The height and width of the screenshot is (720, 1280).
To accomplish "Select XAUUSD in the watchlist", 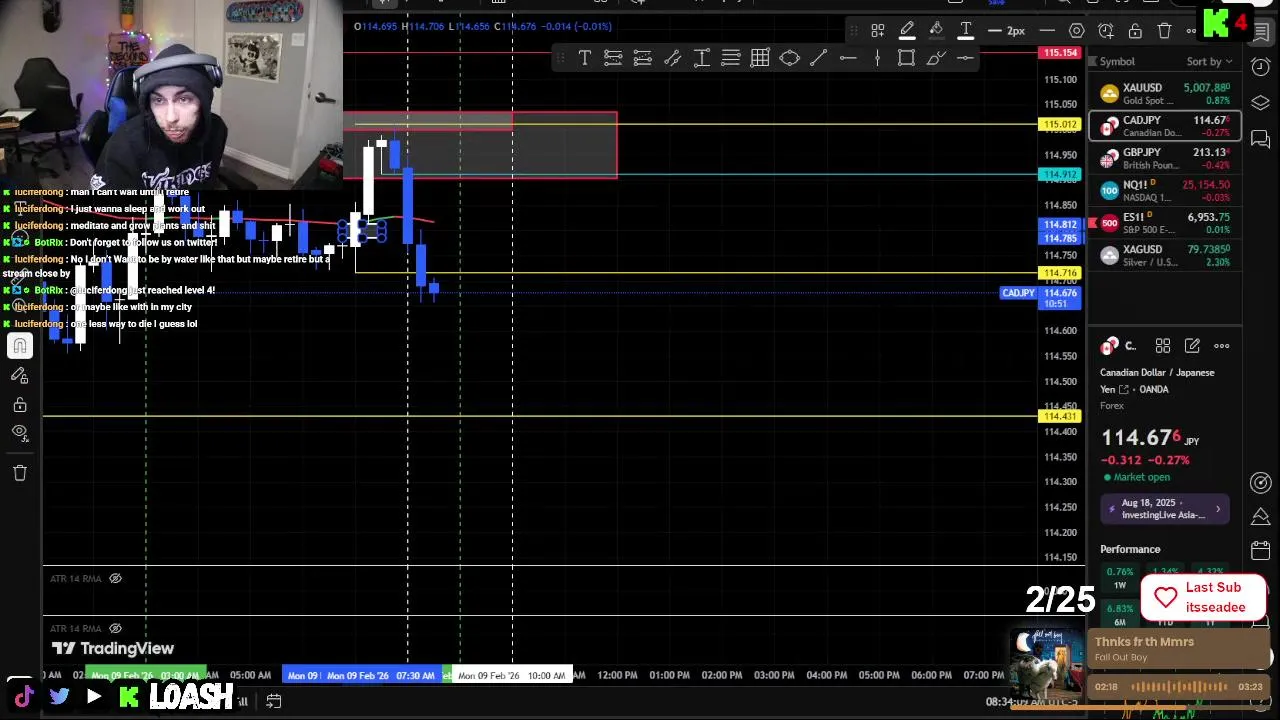I will click(1166, 94).
